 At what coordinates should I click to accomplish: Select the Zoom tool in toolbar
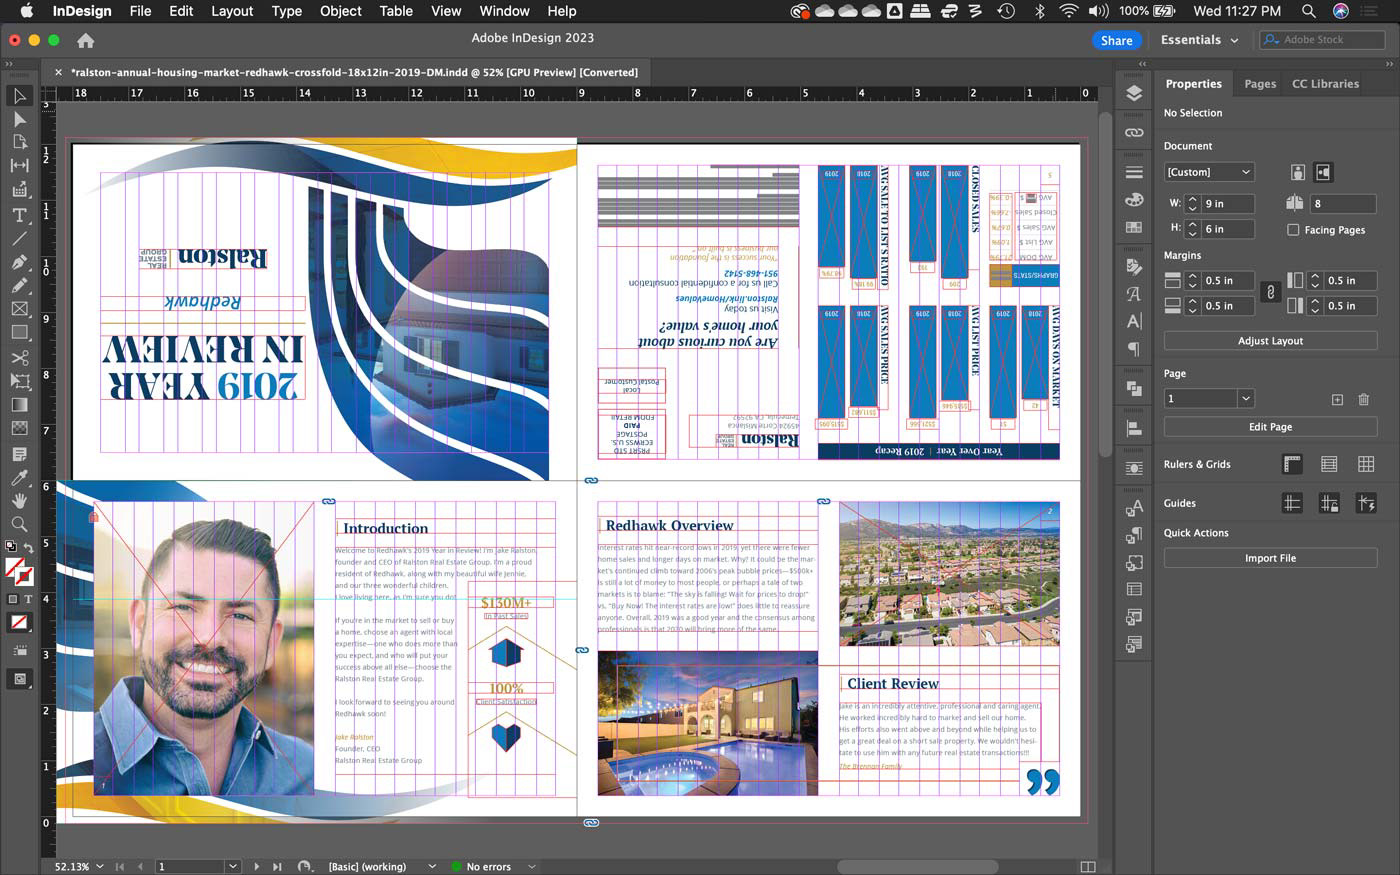click(19, 524)
